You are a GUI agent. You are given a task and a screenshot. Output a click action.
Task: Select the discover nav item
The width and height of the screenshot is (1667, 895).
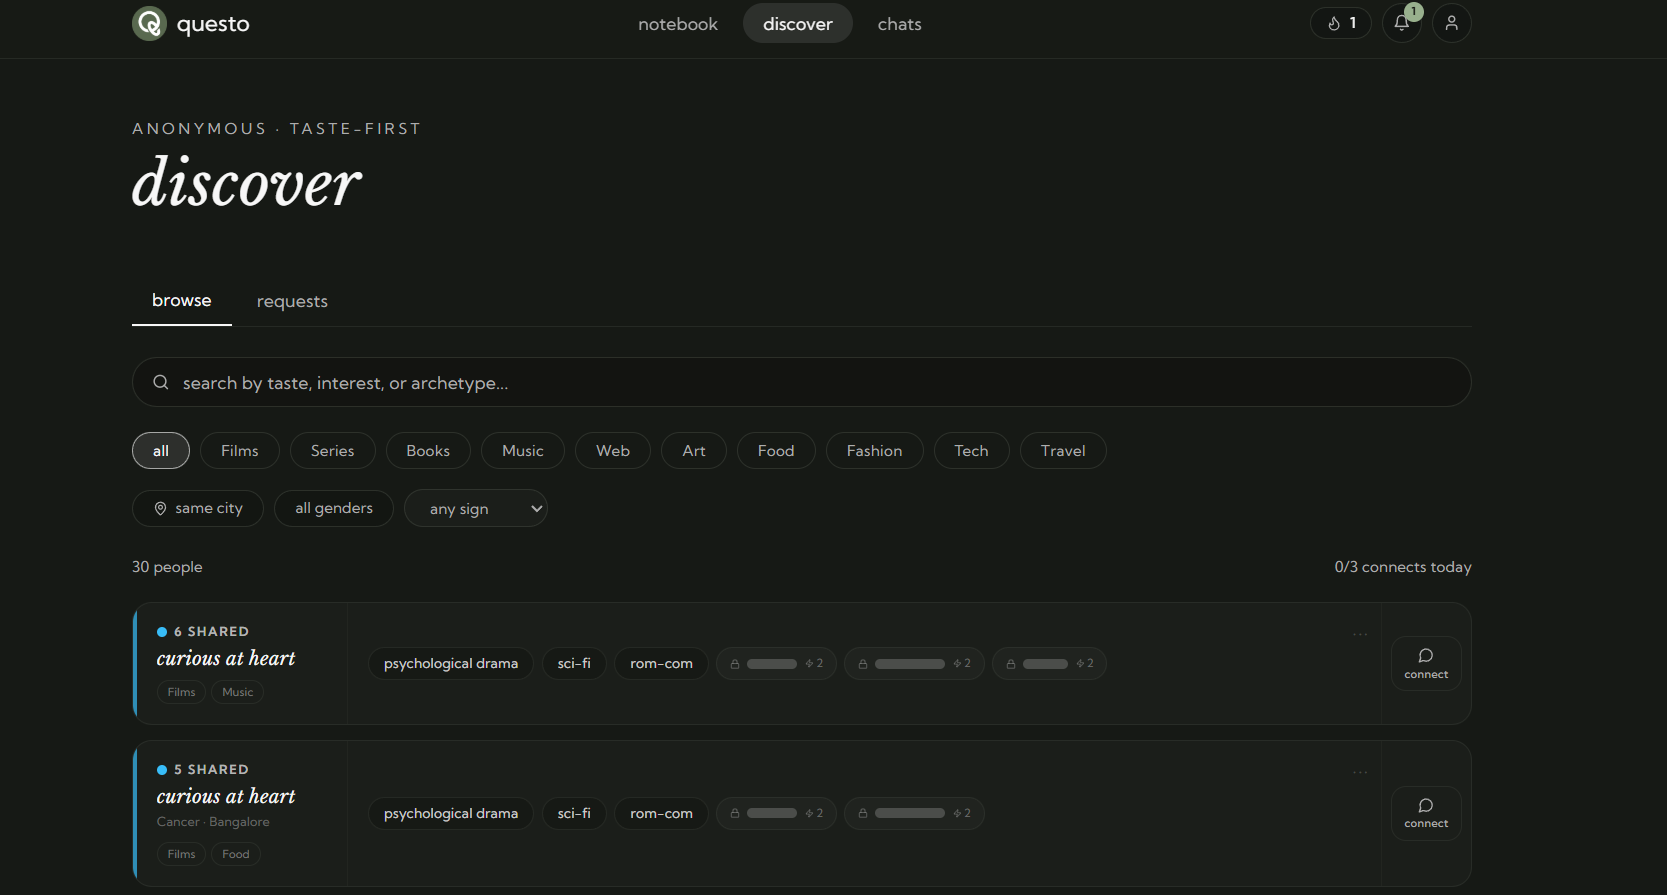click(798, 24)
